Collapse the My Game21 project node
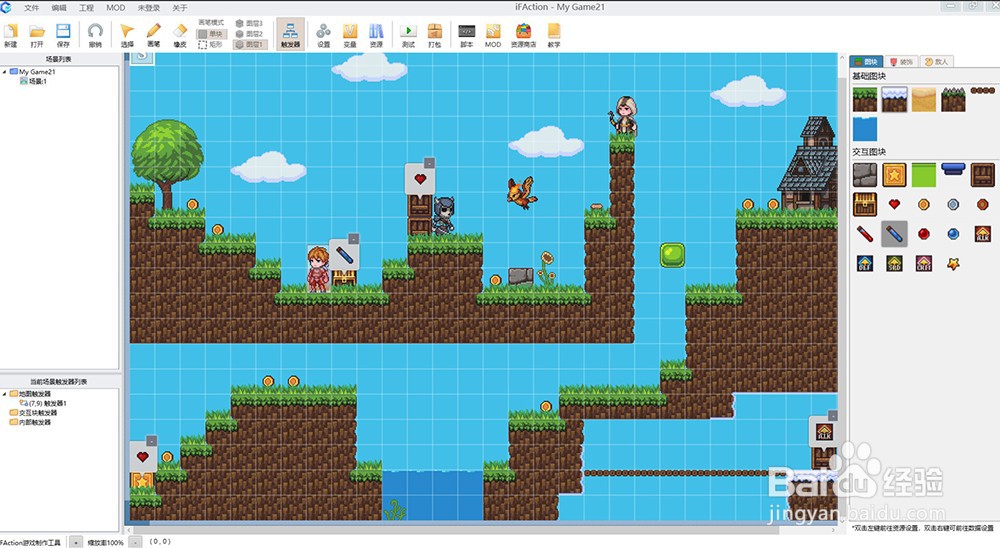1000x548 pixels. [x=4, y=72]
